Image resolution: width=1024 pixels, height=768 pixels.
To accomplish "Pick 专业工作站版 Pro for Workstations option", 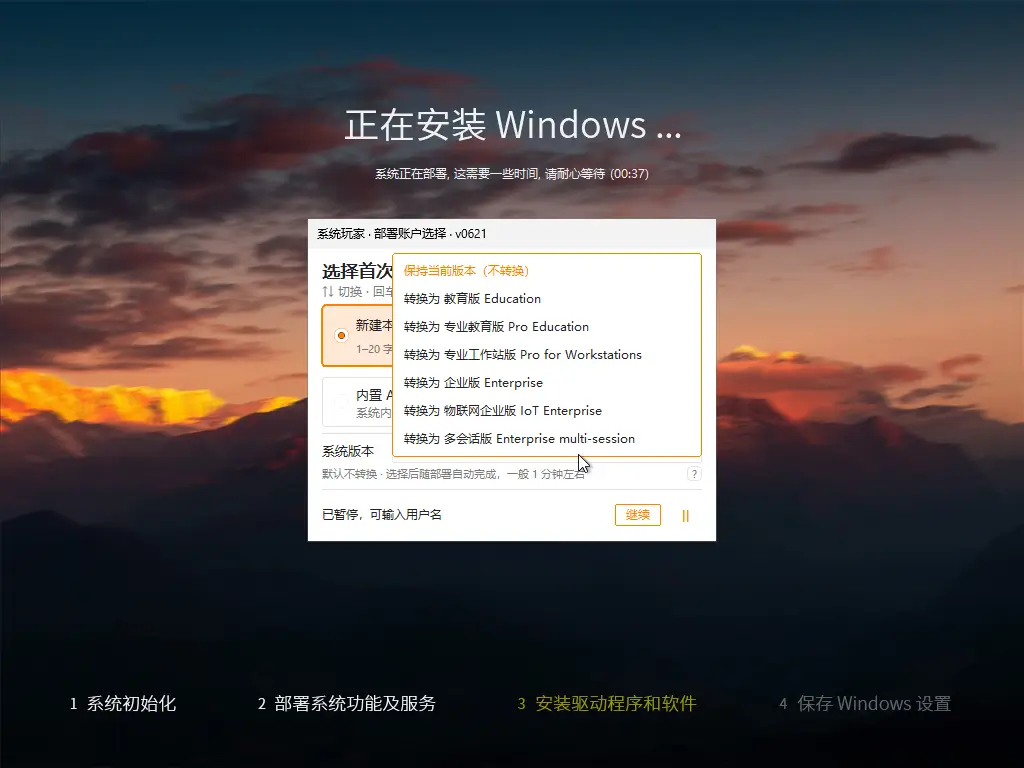I will (547, 355).
